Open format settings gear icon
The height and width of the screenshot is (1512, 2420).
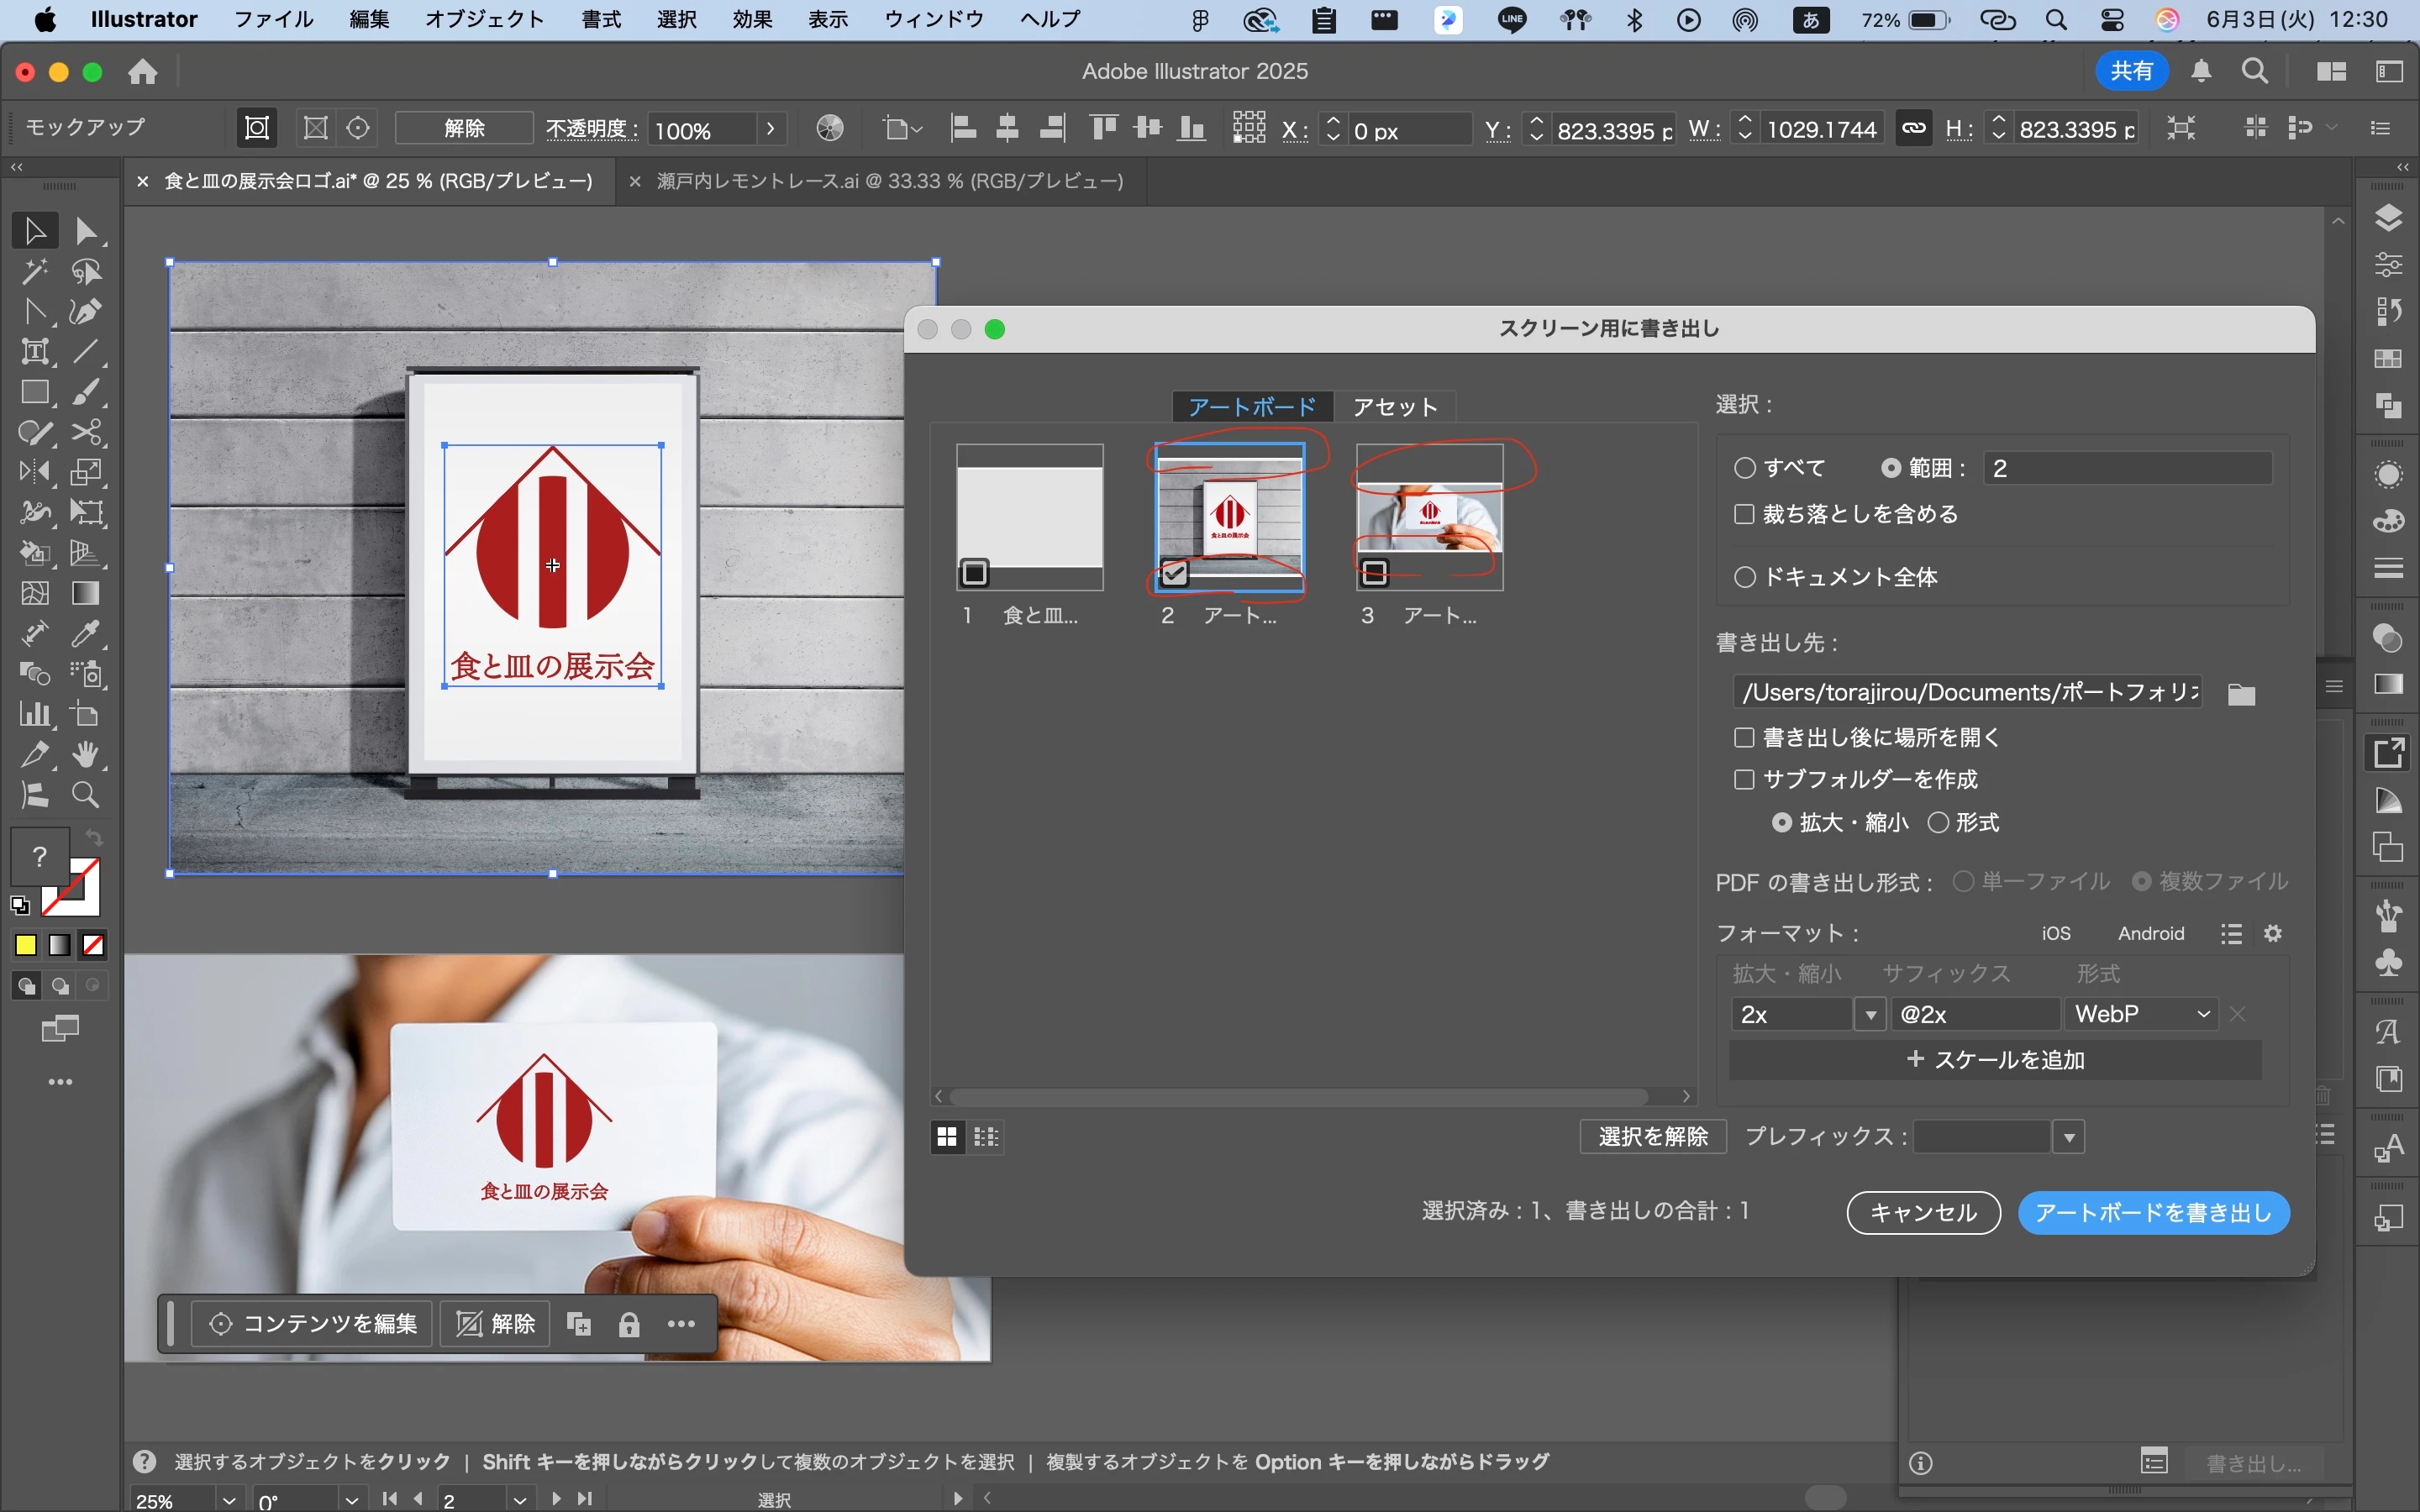click(2273, 933)
